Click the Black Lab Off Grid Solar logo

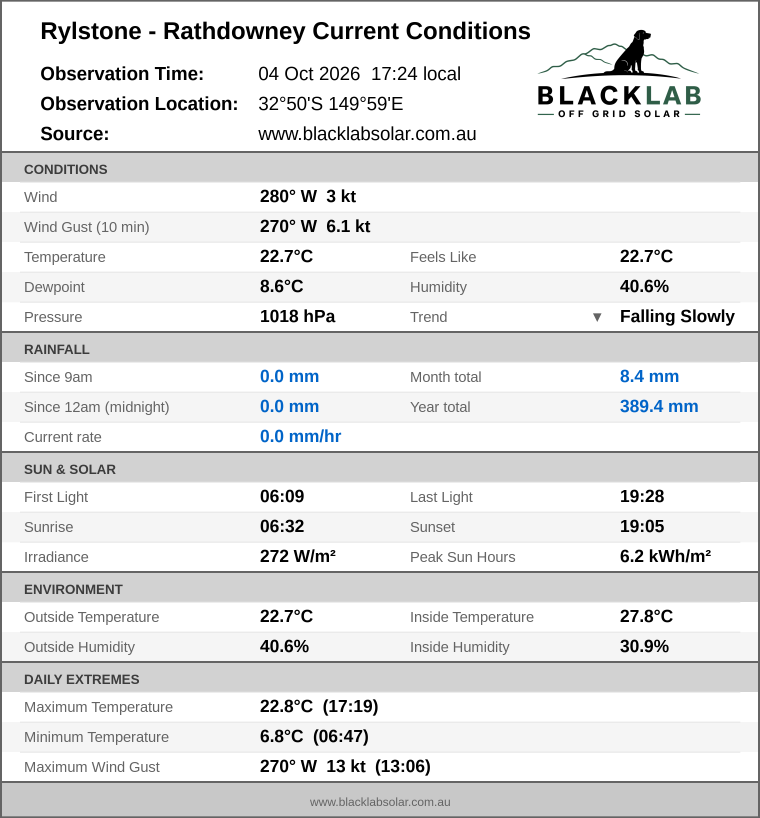[x=619, y=74]
